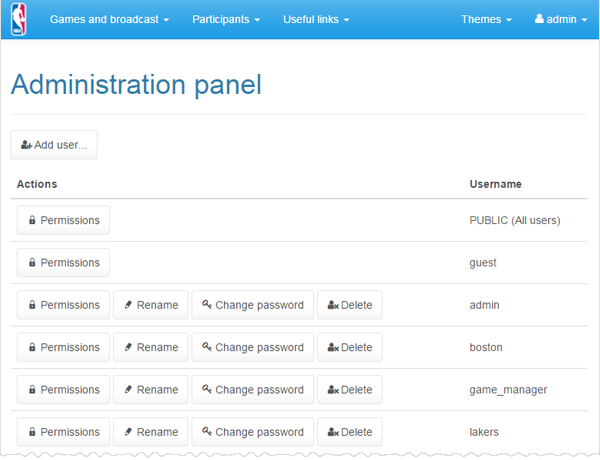Click the key icon for game_manager's password
The height and width of the screenshot is (460, 600).
point(207,390)
